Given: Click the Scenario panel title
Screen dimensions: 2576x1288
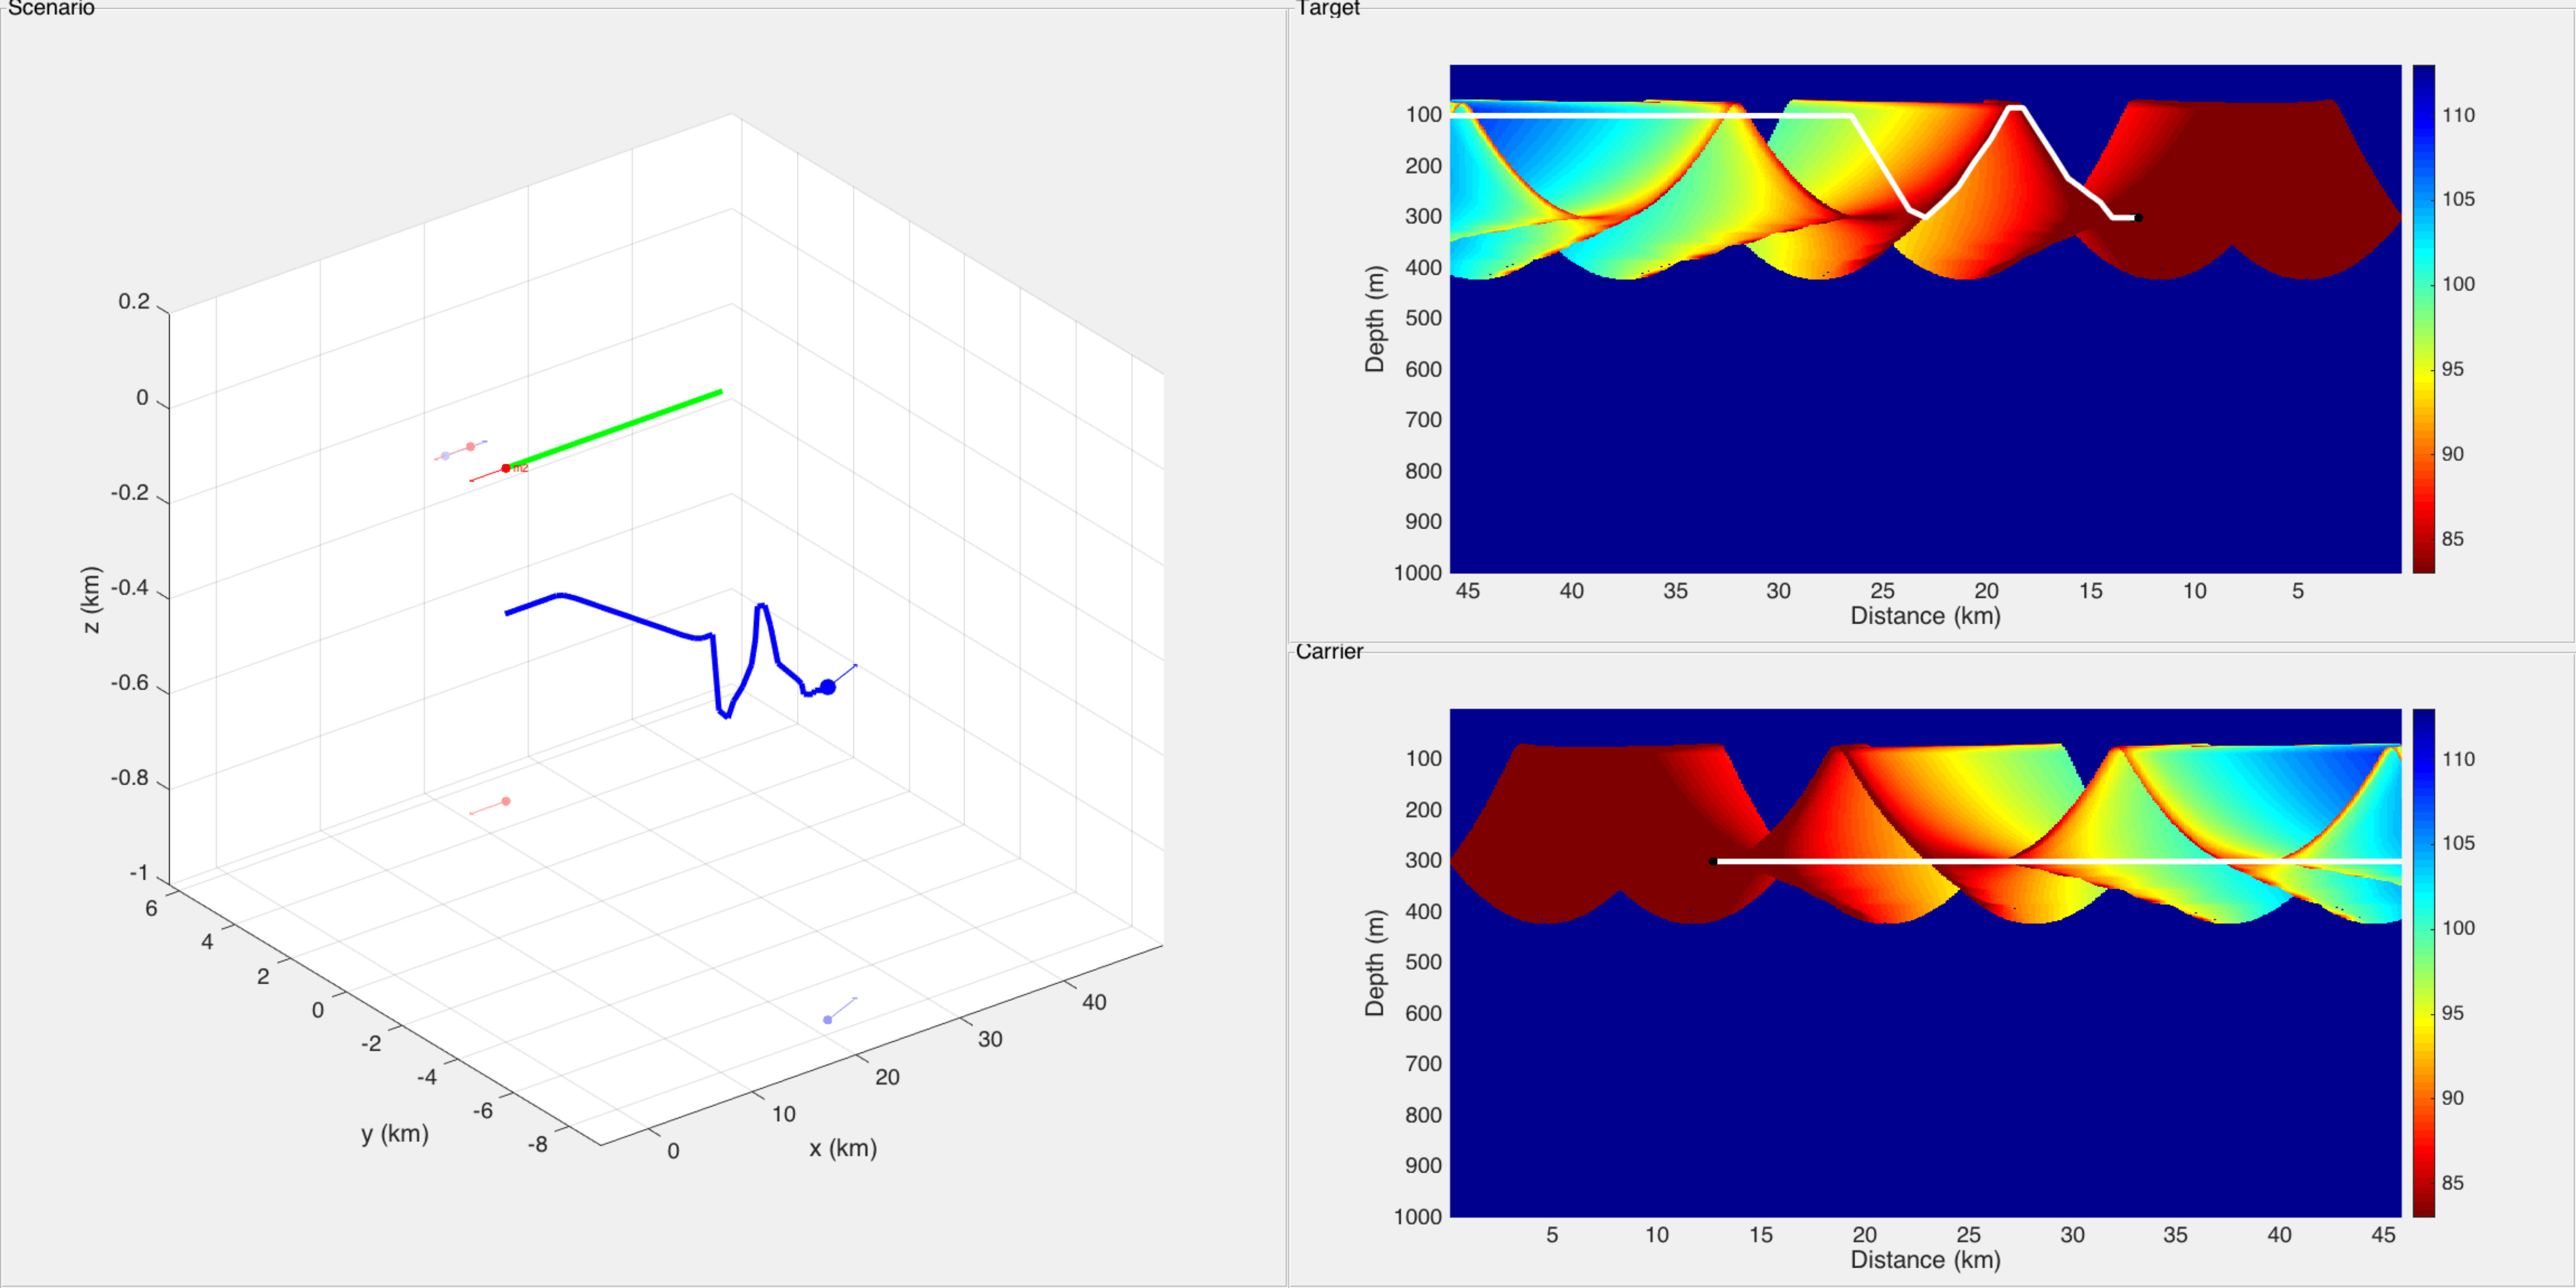Looking at the screenshot, I should (51, 8).
